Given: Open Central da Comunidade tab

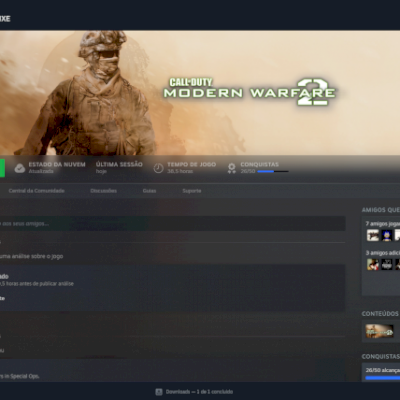Looking at the screenshot, I should (x=37, y=191).
